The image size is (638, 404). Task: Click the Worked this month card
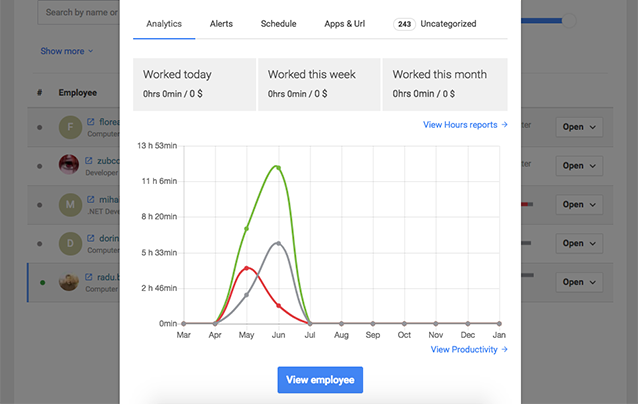point(445,84)
